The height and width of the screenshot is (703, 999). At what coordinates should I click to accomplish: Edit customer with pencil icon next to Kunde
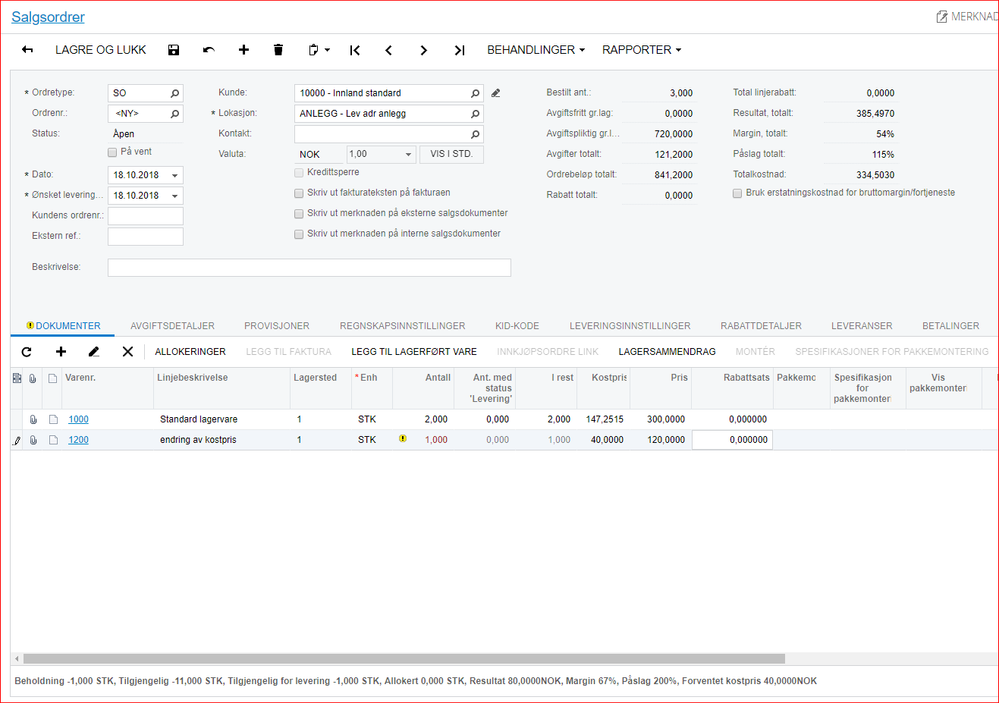pos(496,93)
